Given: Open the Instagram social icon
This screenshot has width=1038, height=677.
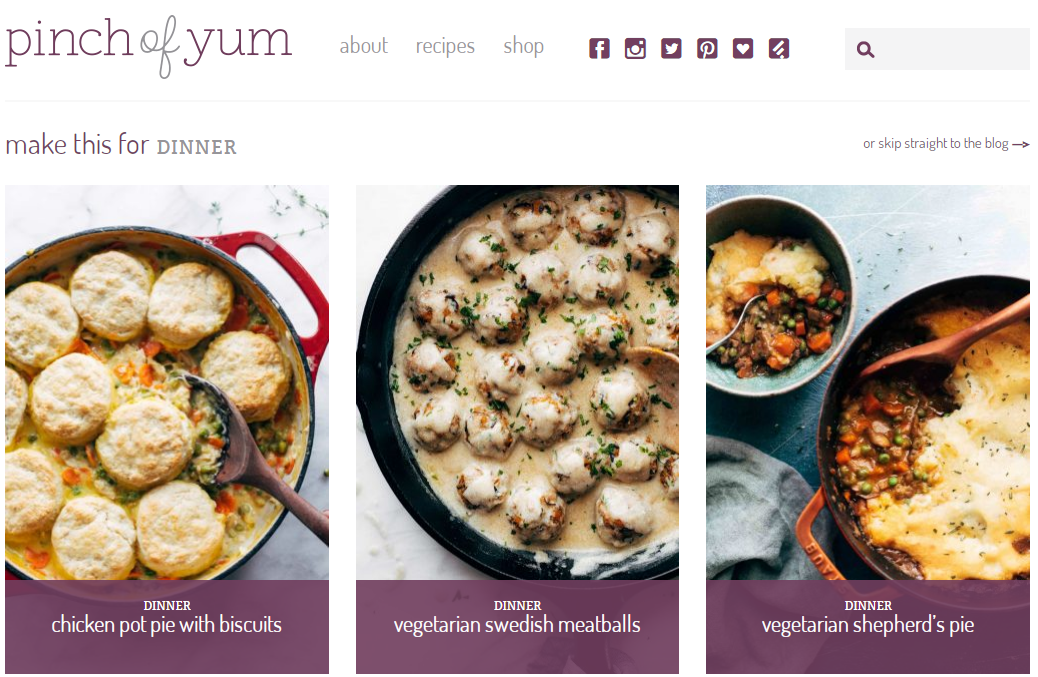Looking at the screenshot, I should pyautogui.click(x=635, y=48).
